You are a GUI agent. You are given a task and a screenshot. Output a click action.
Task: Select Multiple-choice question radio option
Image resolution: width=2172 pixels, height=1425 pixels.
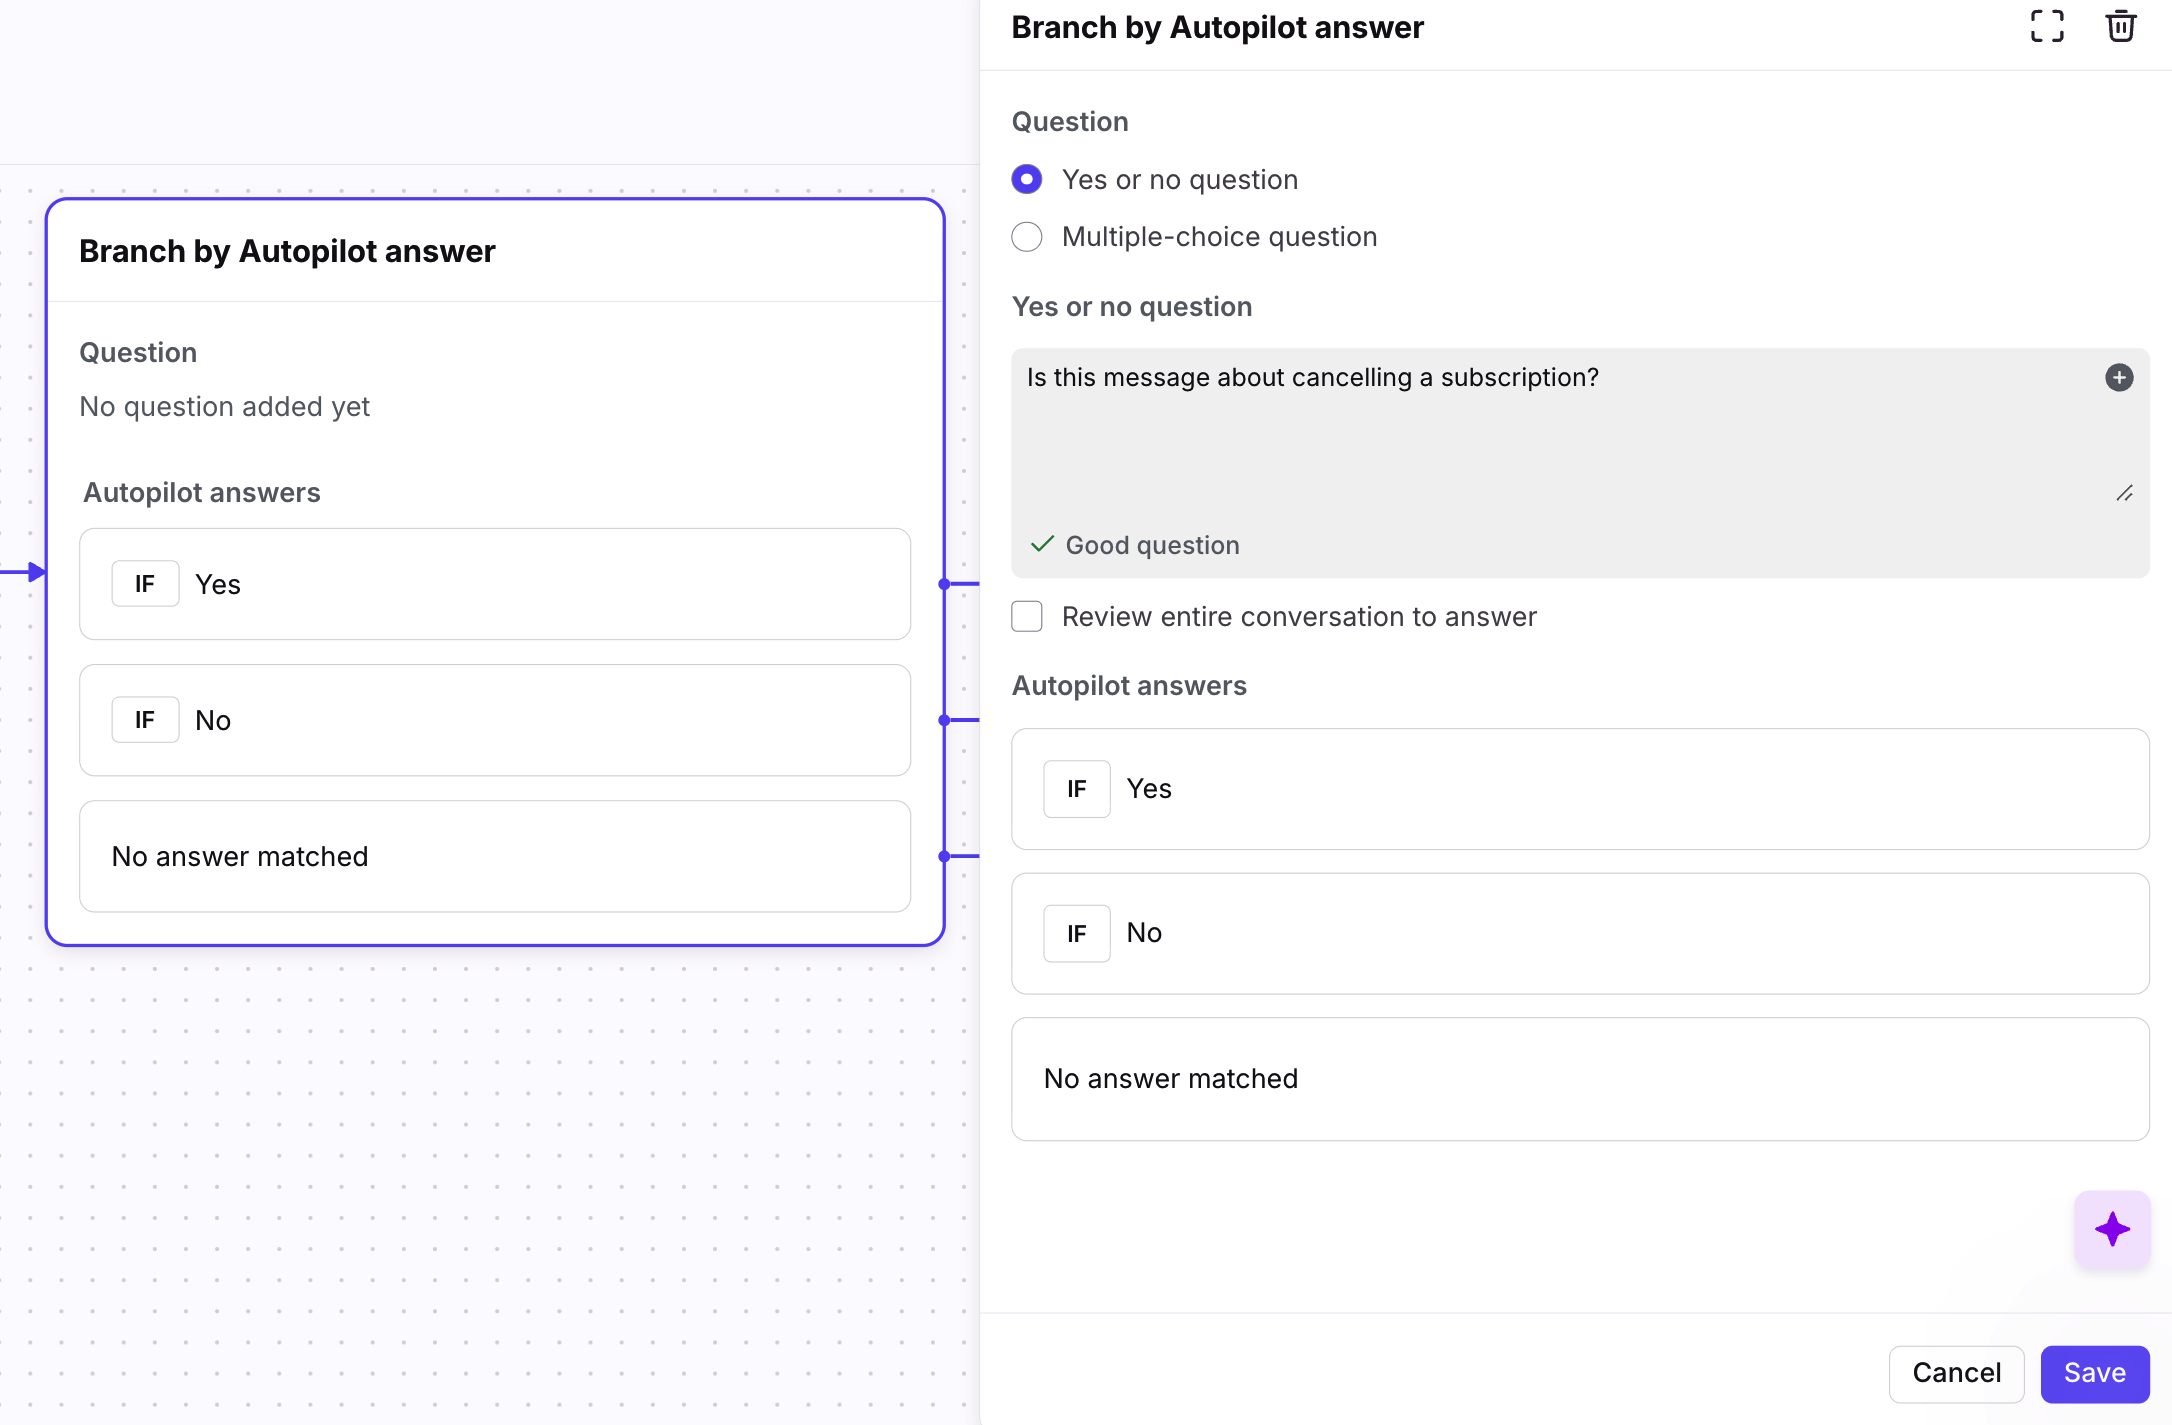(x=1027, y=237)
